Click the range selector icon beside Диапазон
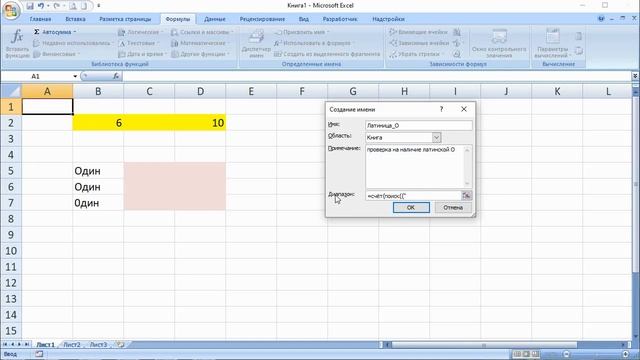 coord(467,196)
